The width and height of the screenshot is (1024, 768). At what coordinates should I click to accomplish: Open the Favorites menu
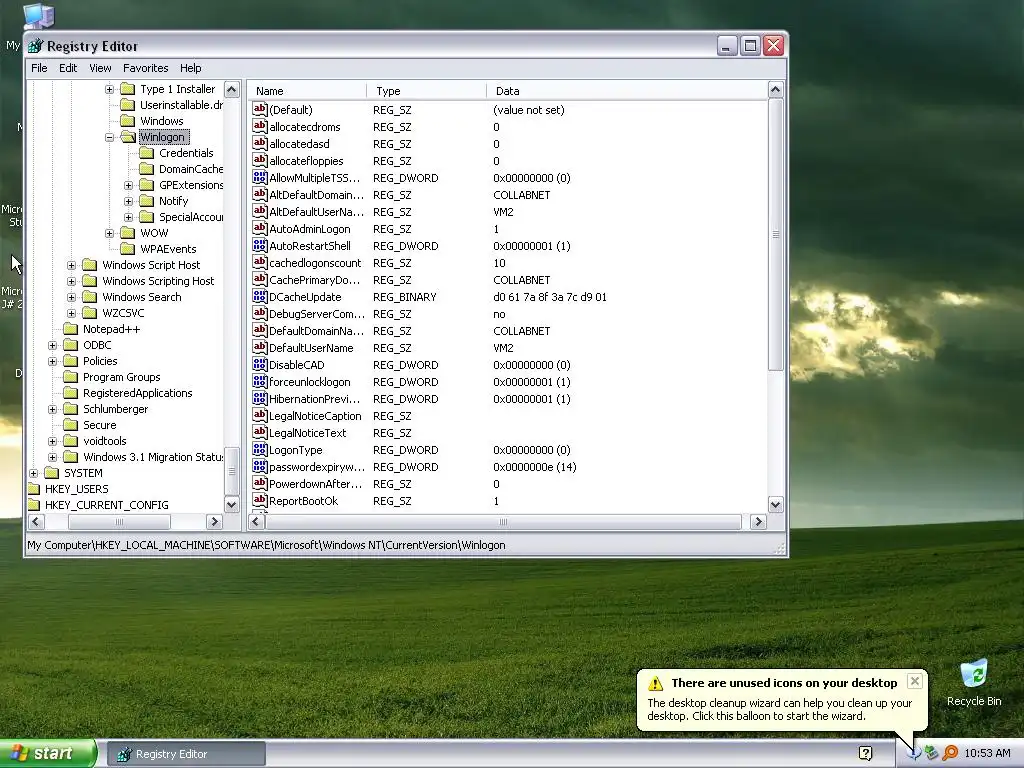click(x=146, y=68)
